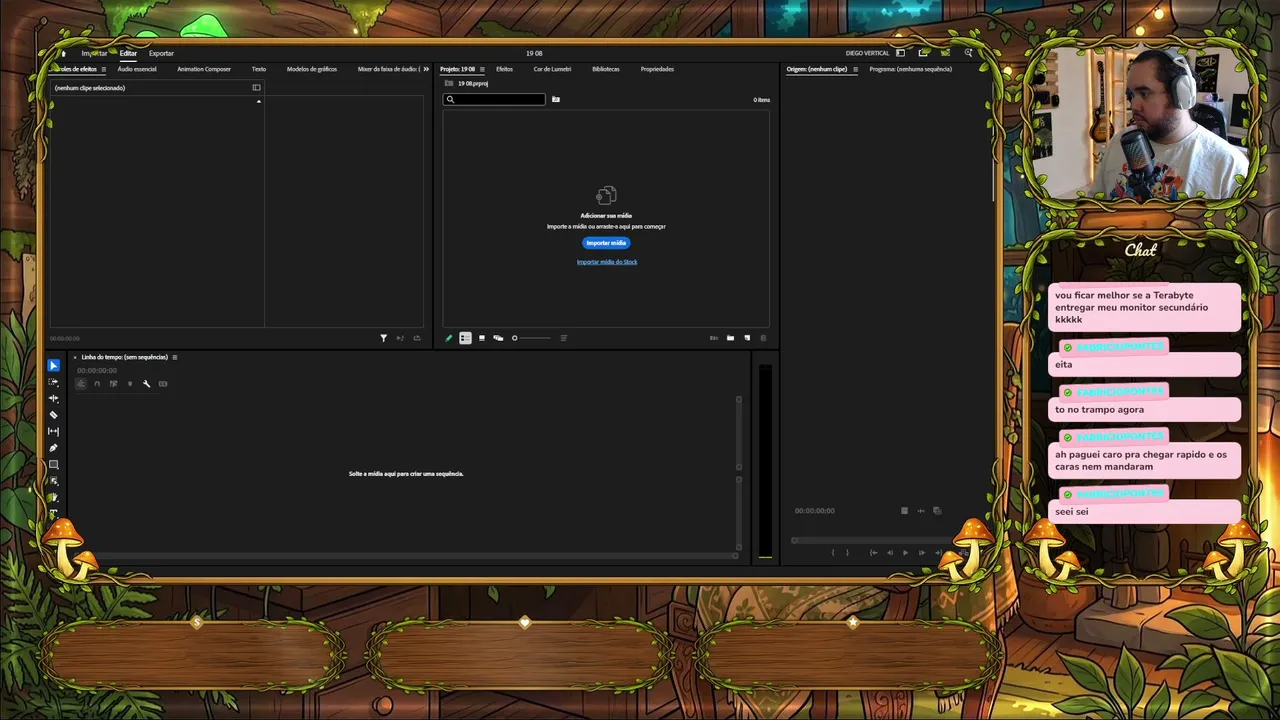Open the Animation Composer tab

(x=204, y=69)
